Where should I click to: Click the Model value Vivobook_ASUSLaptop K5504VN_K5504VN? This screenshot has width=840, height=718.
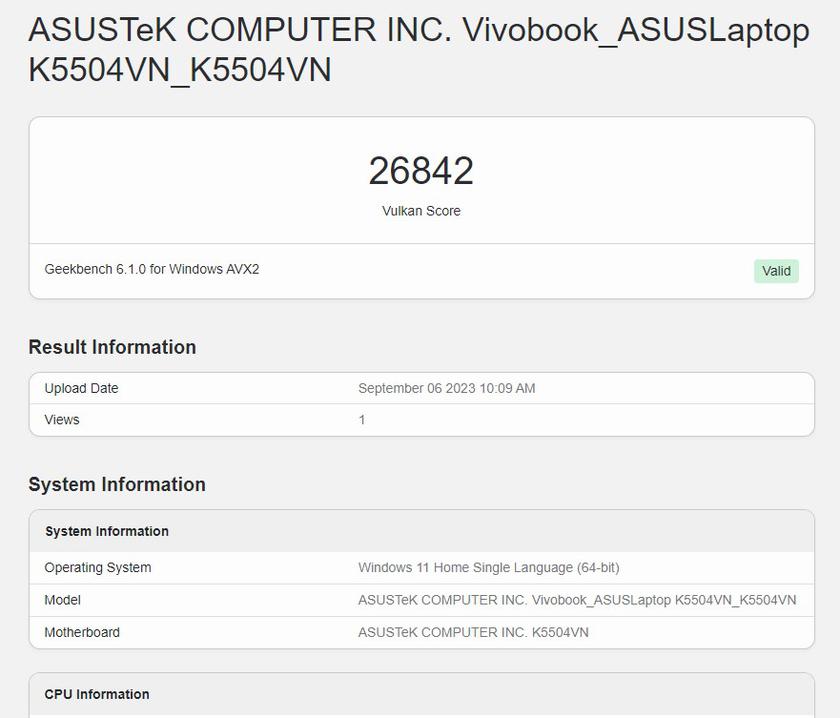click(x=577, y=600)
